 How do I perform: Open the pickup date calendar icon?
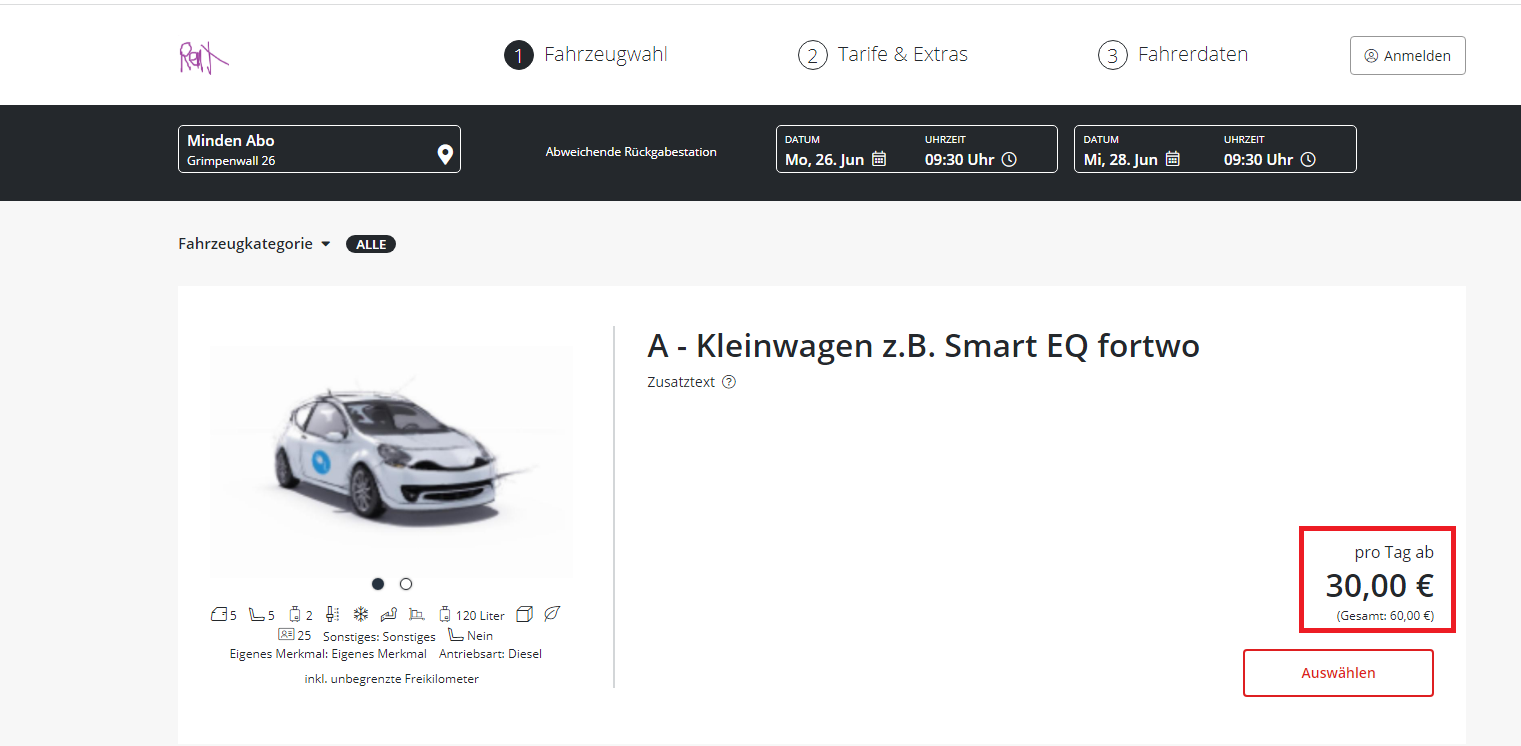(879, 159)
